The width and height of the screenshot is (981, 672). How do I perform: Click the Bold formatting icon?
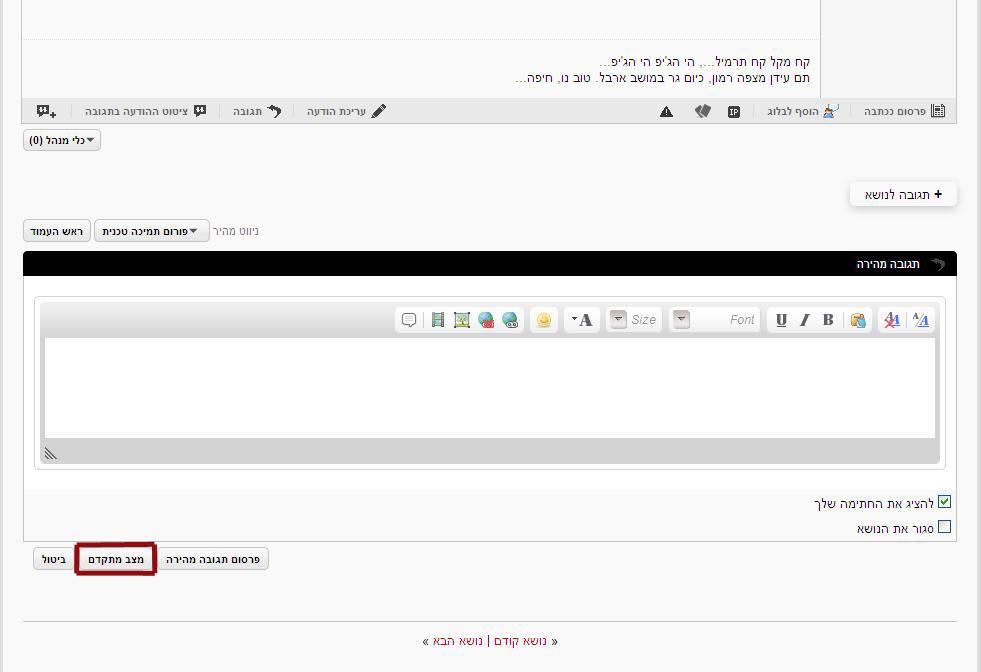[828, 320]
